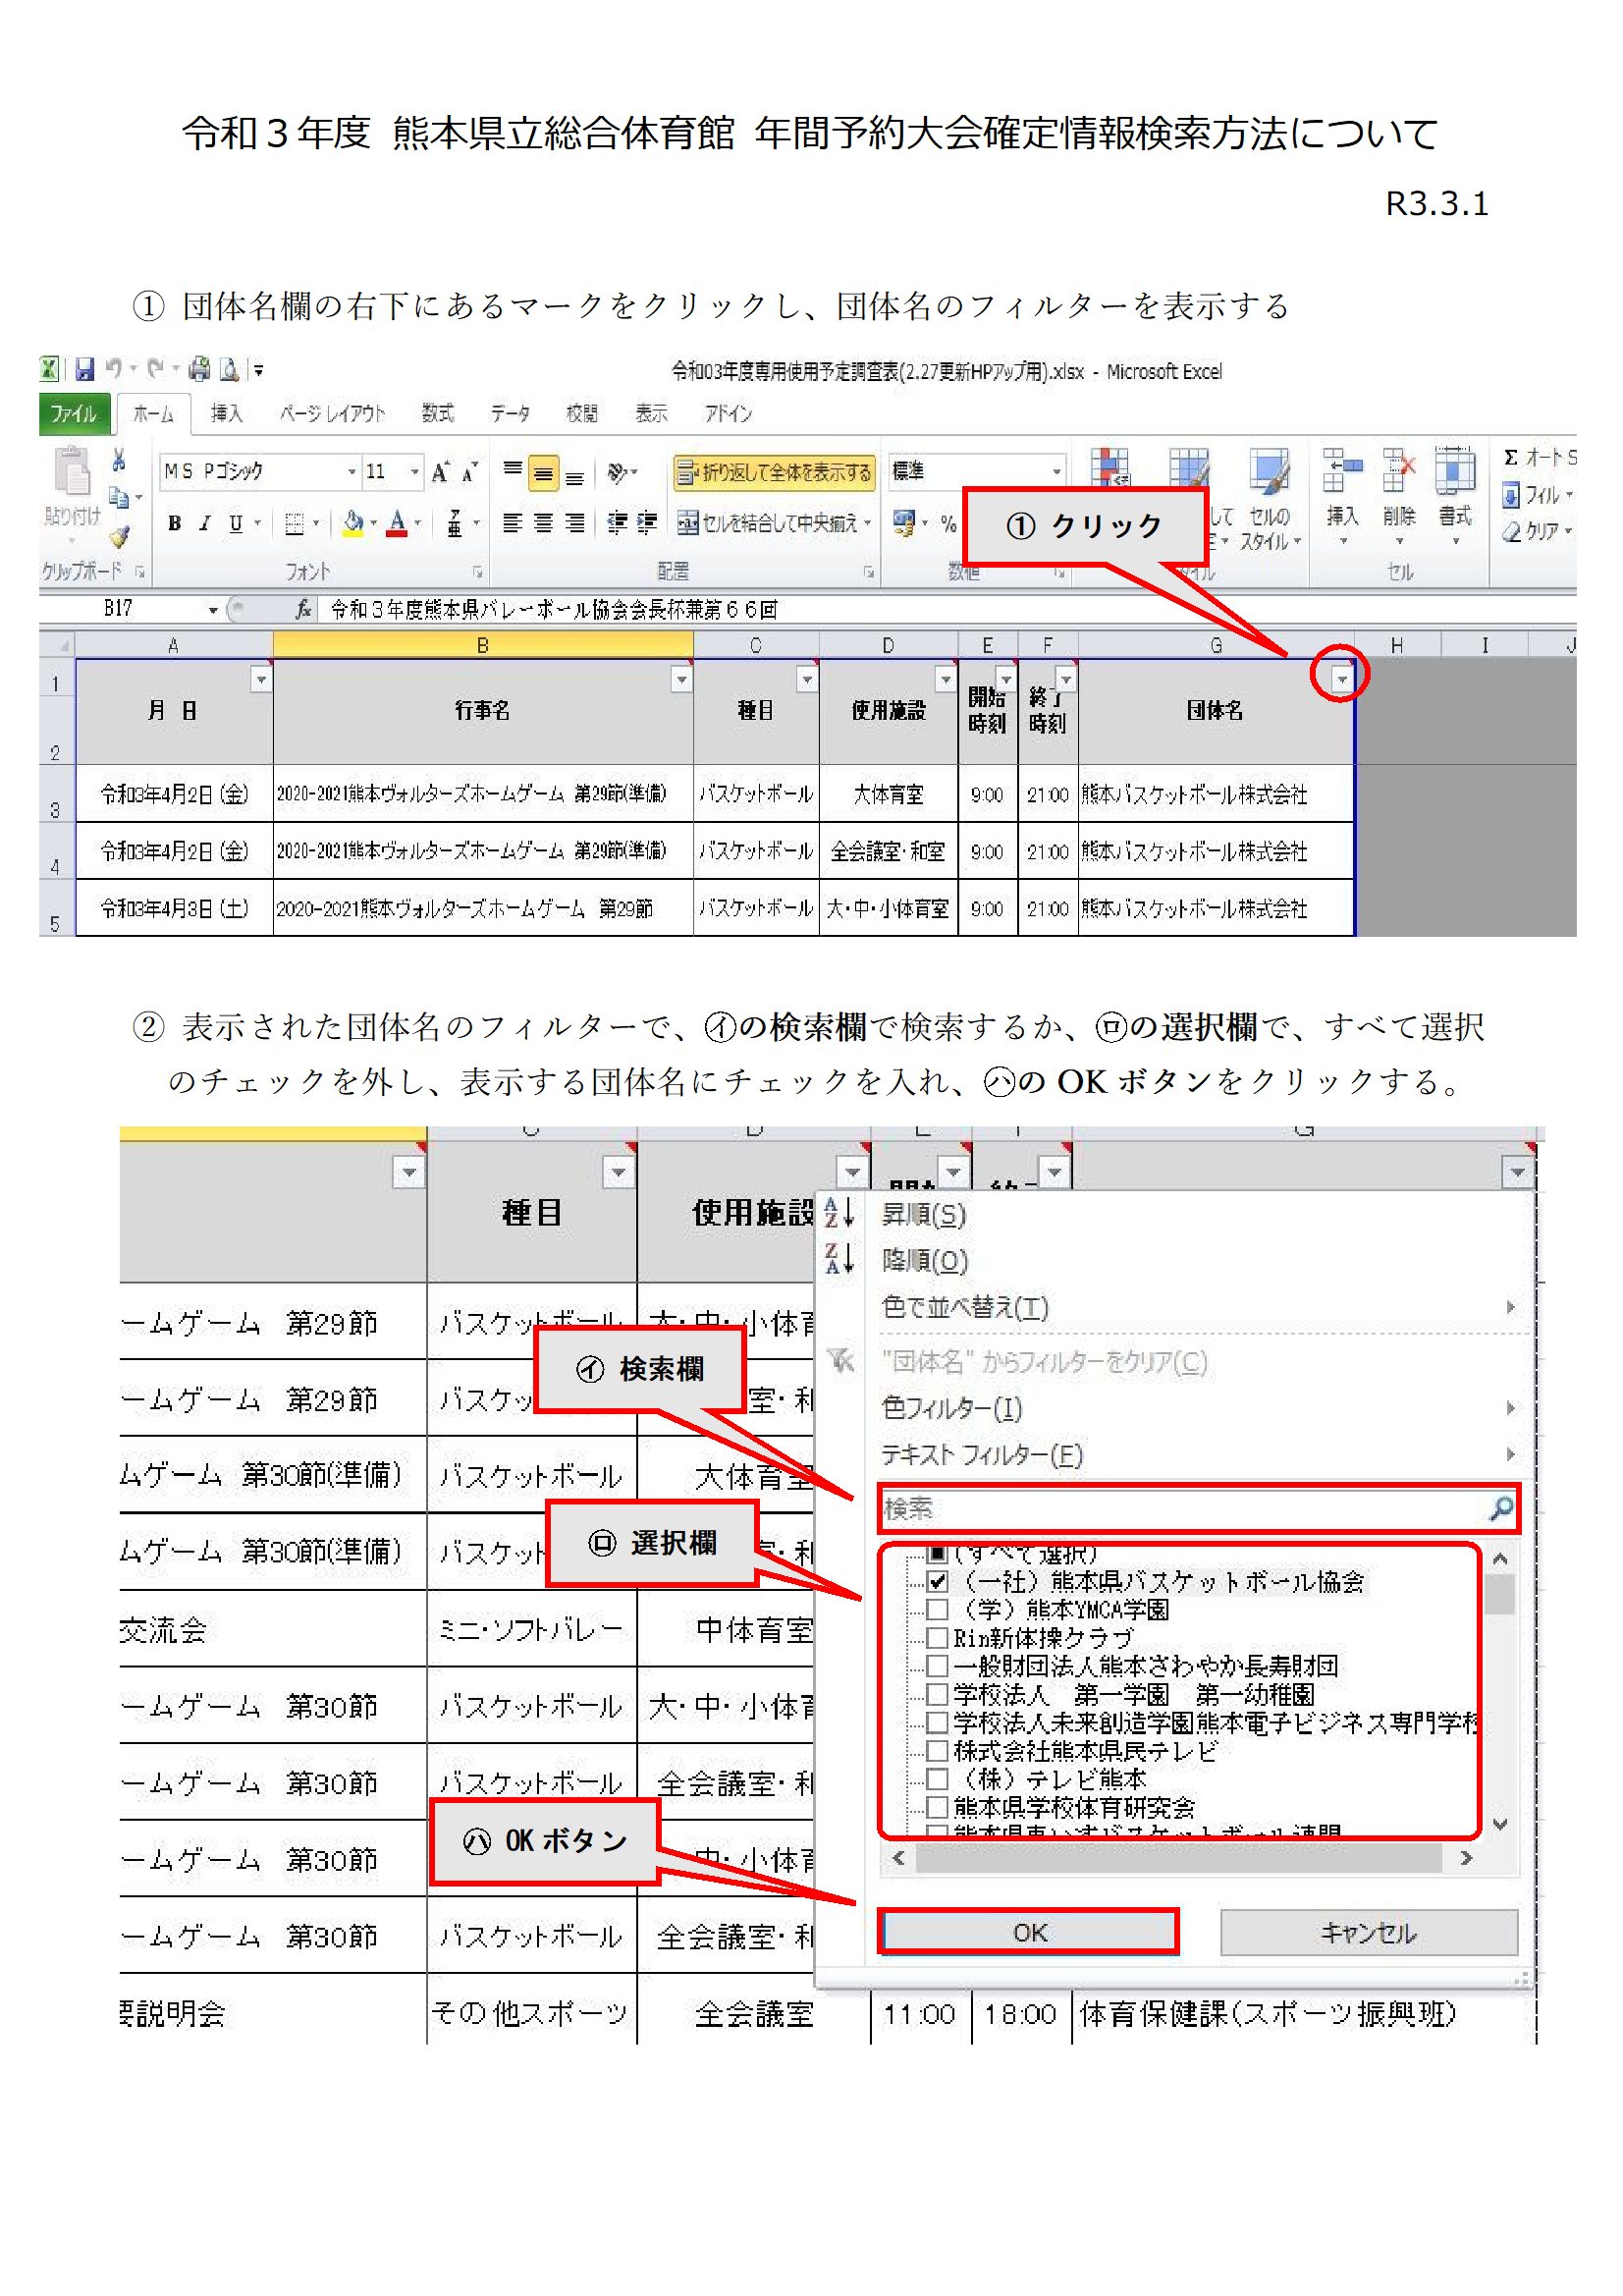Click the Bold (B) button
The height and width of the screenshot is (2296, 1623).
[175, 523]
